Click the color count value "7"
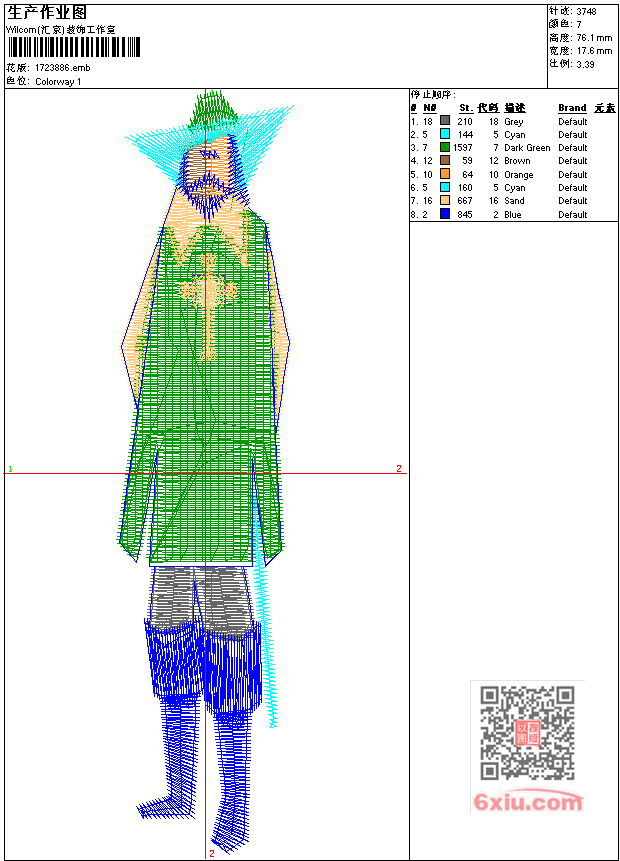The image size is (620, 861). click(x=579, y=24)
